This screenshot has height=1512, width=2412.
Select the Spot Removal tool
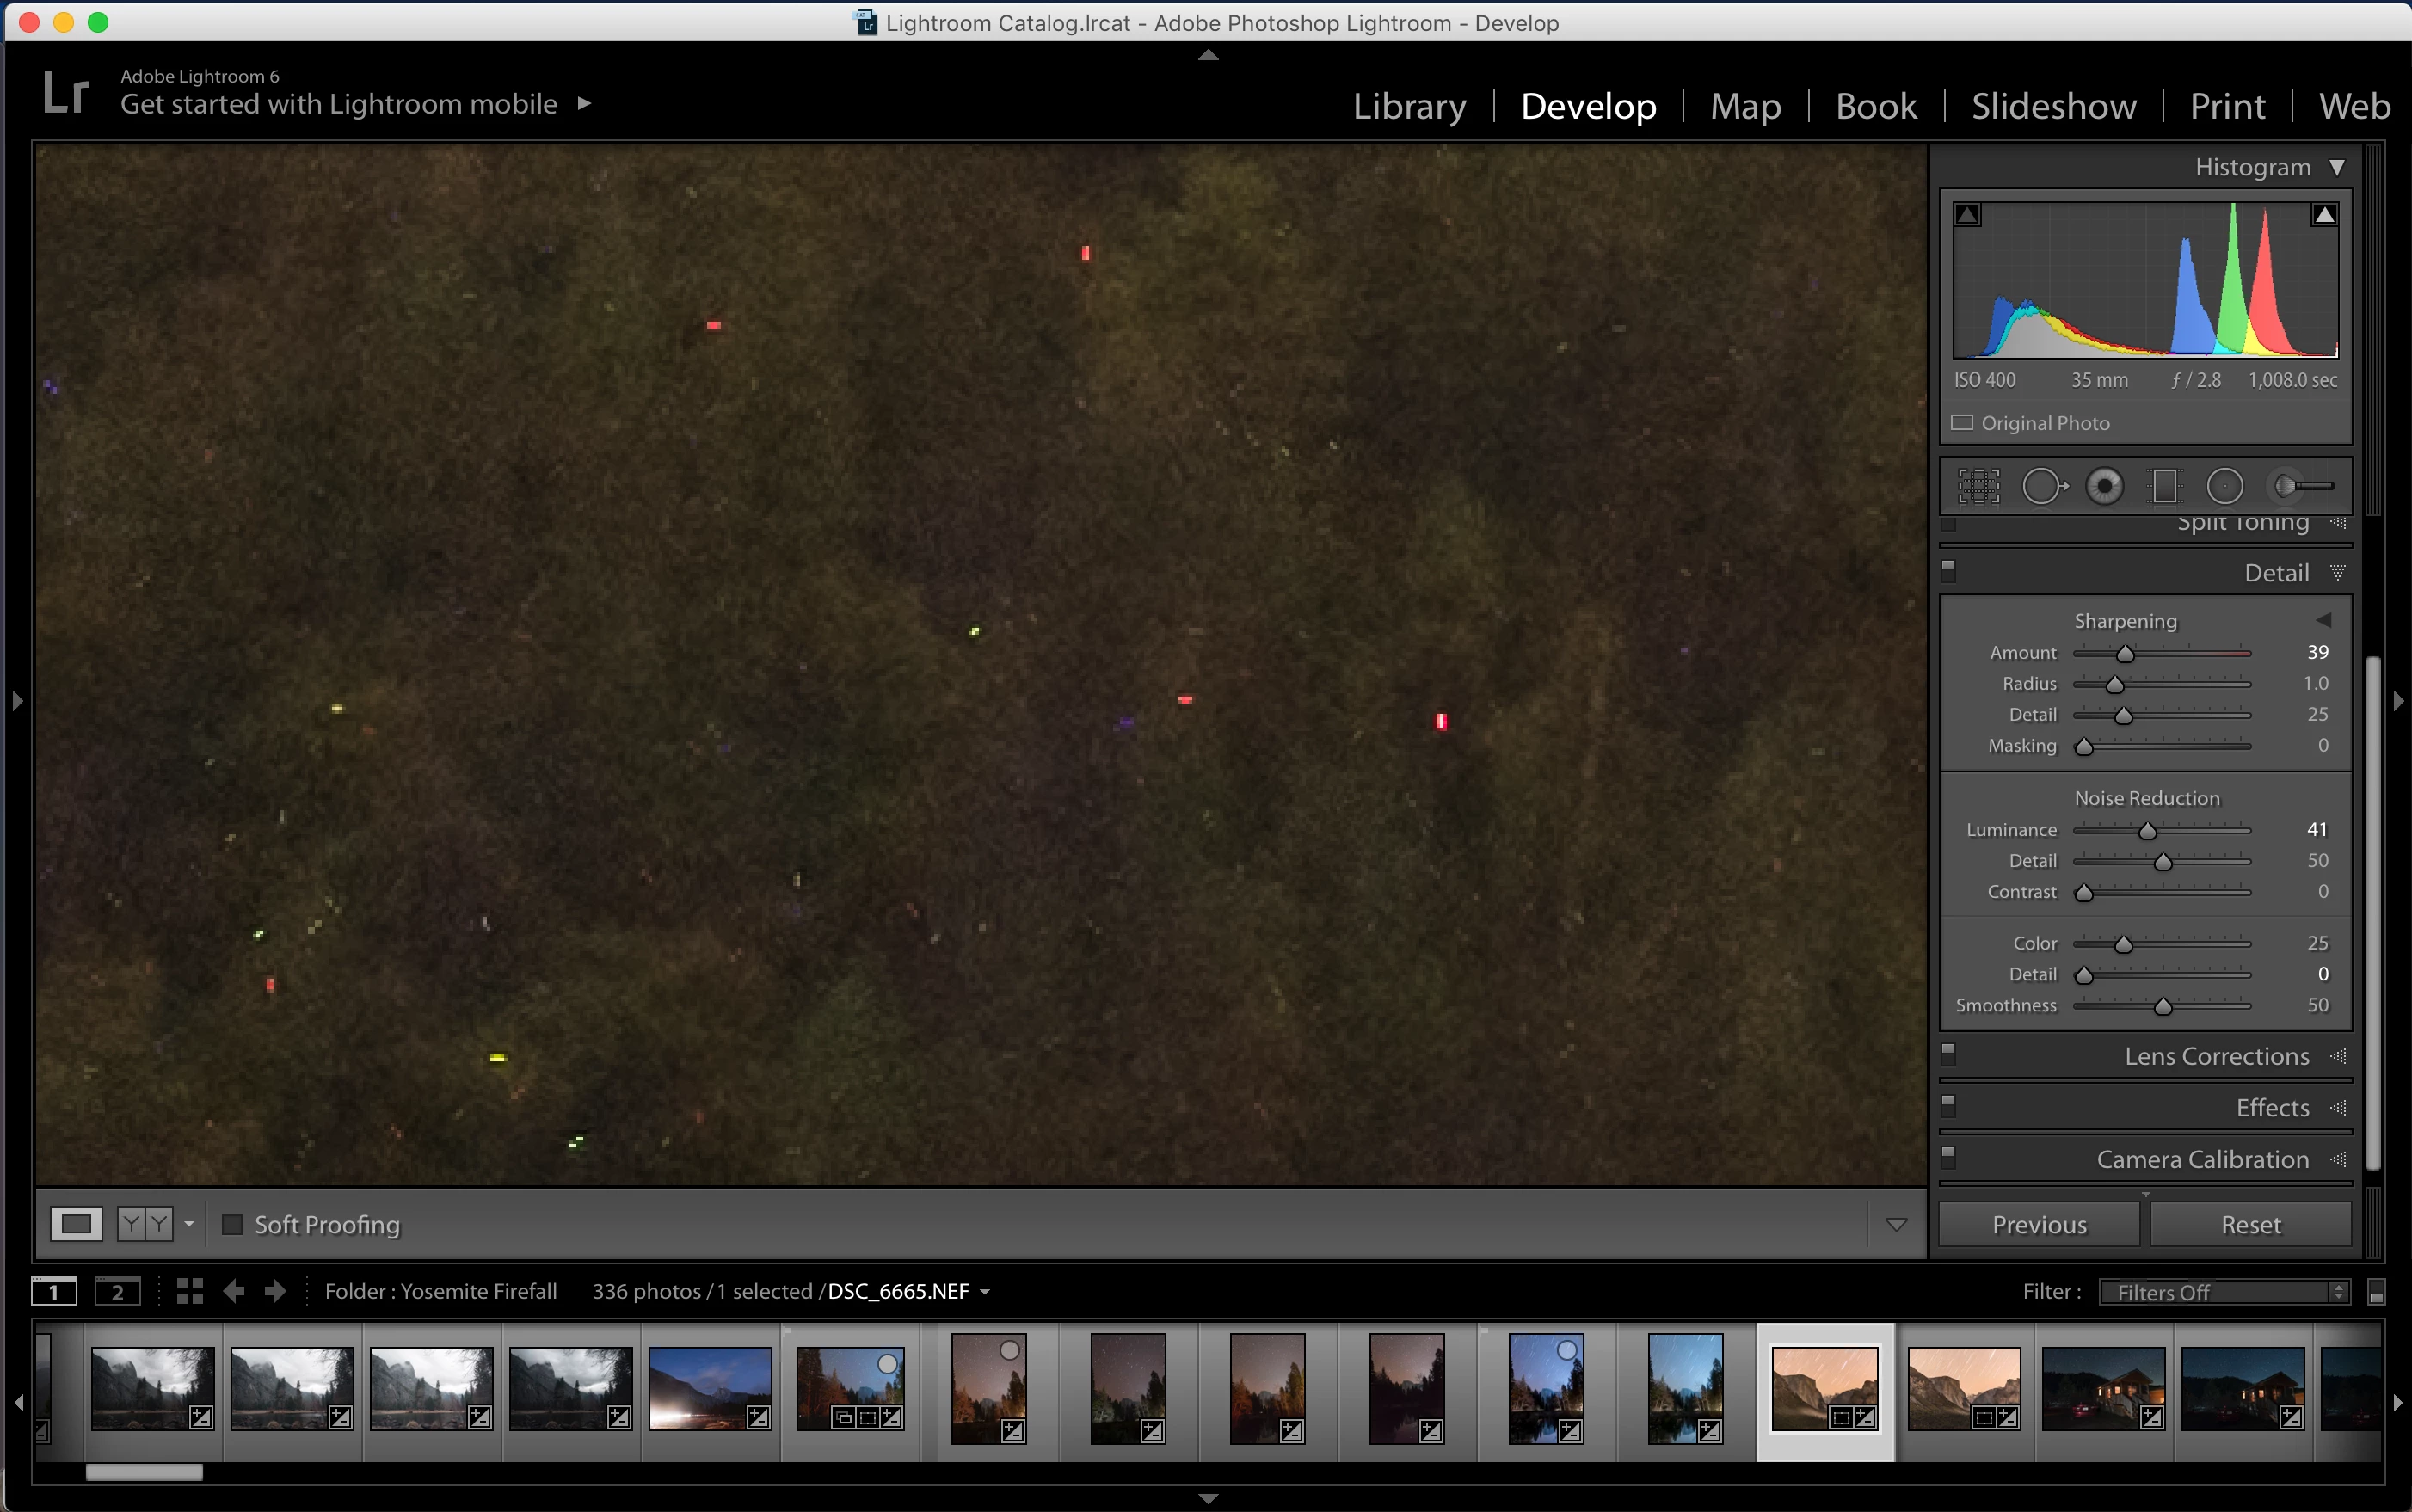point(2043,487)
